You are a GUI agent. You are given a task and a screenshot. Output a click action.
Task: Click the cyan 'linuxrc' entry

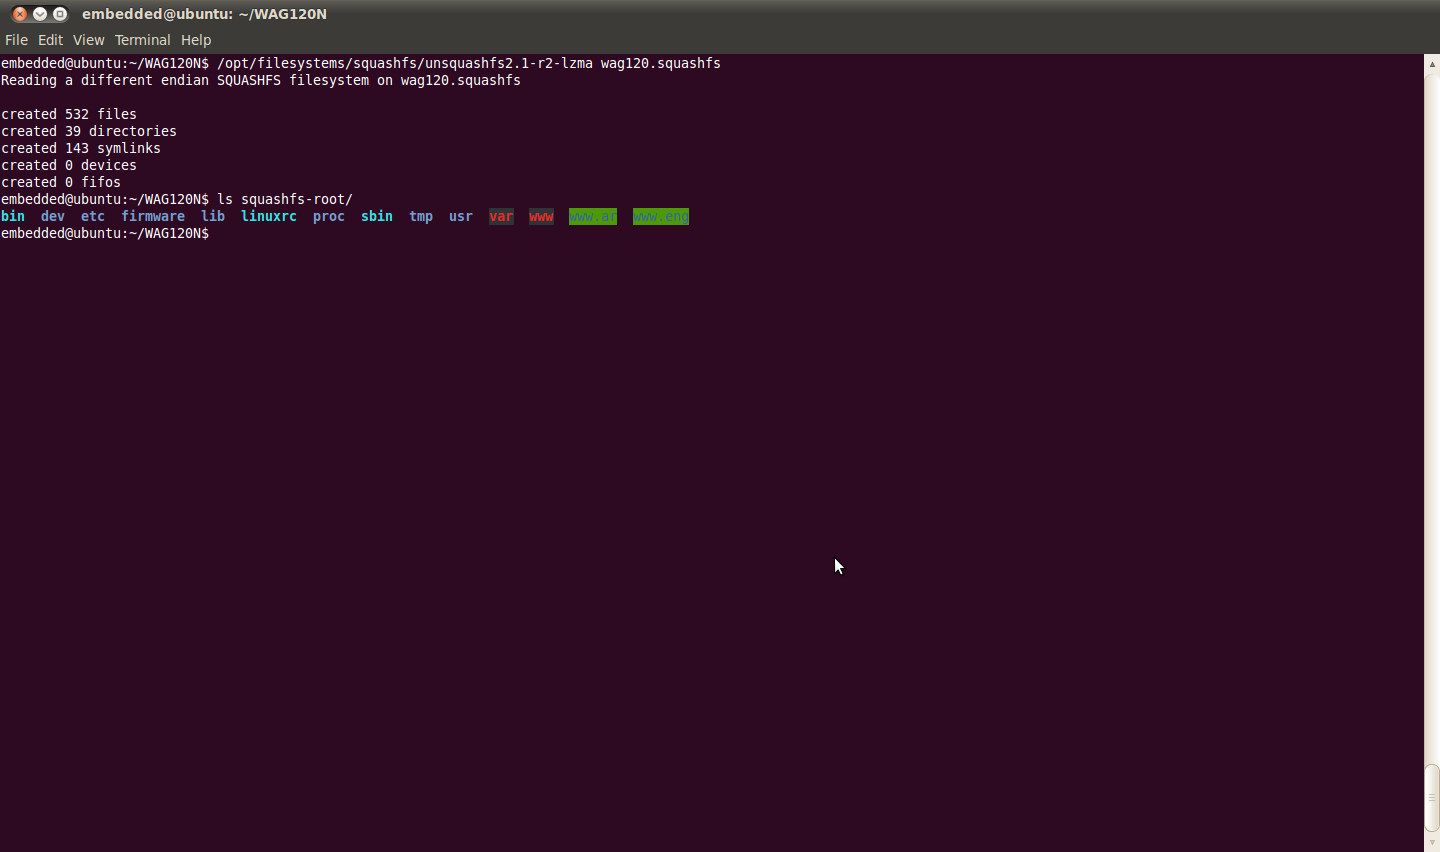[268, 216]
